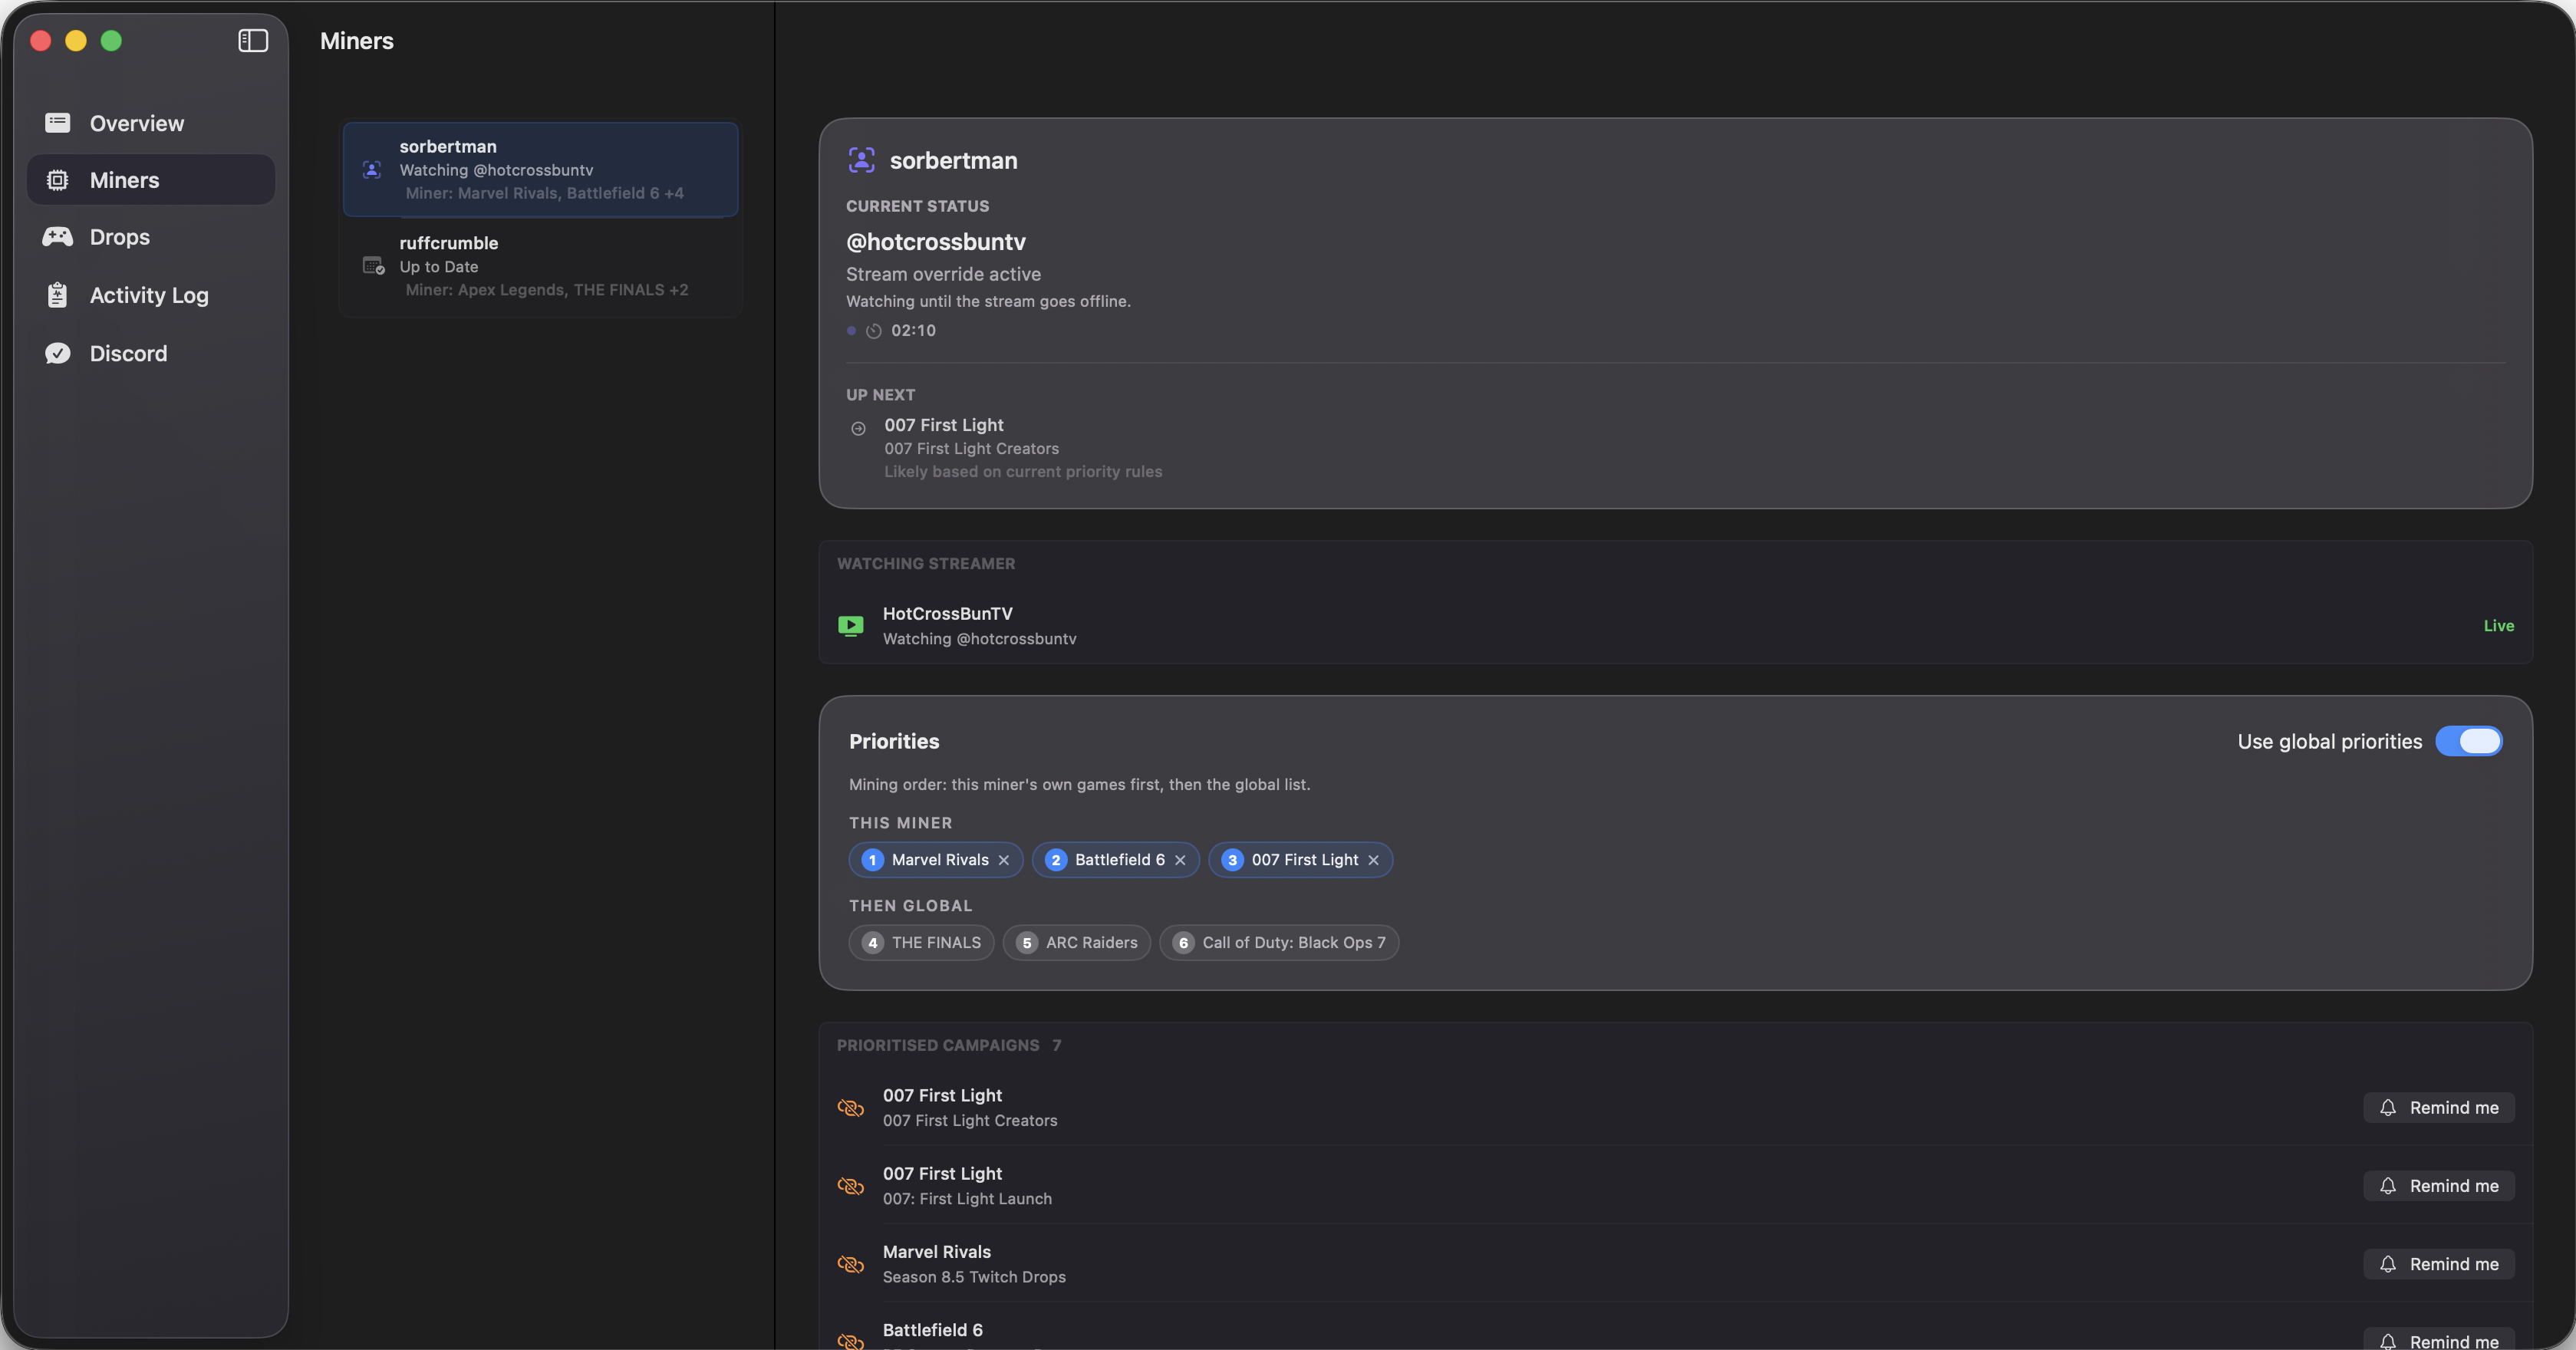Click the green live stream icon
The image size is (2576, 1350).
pos(850,626)
